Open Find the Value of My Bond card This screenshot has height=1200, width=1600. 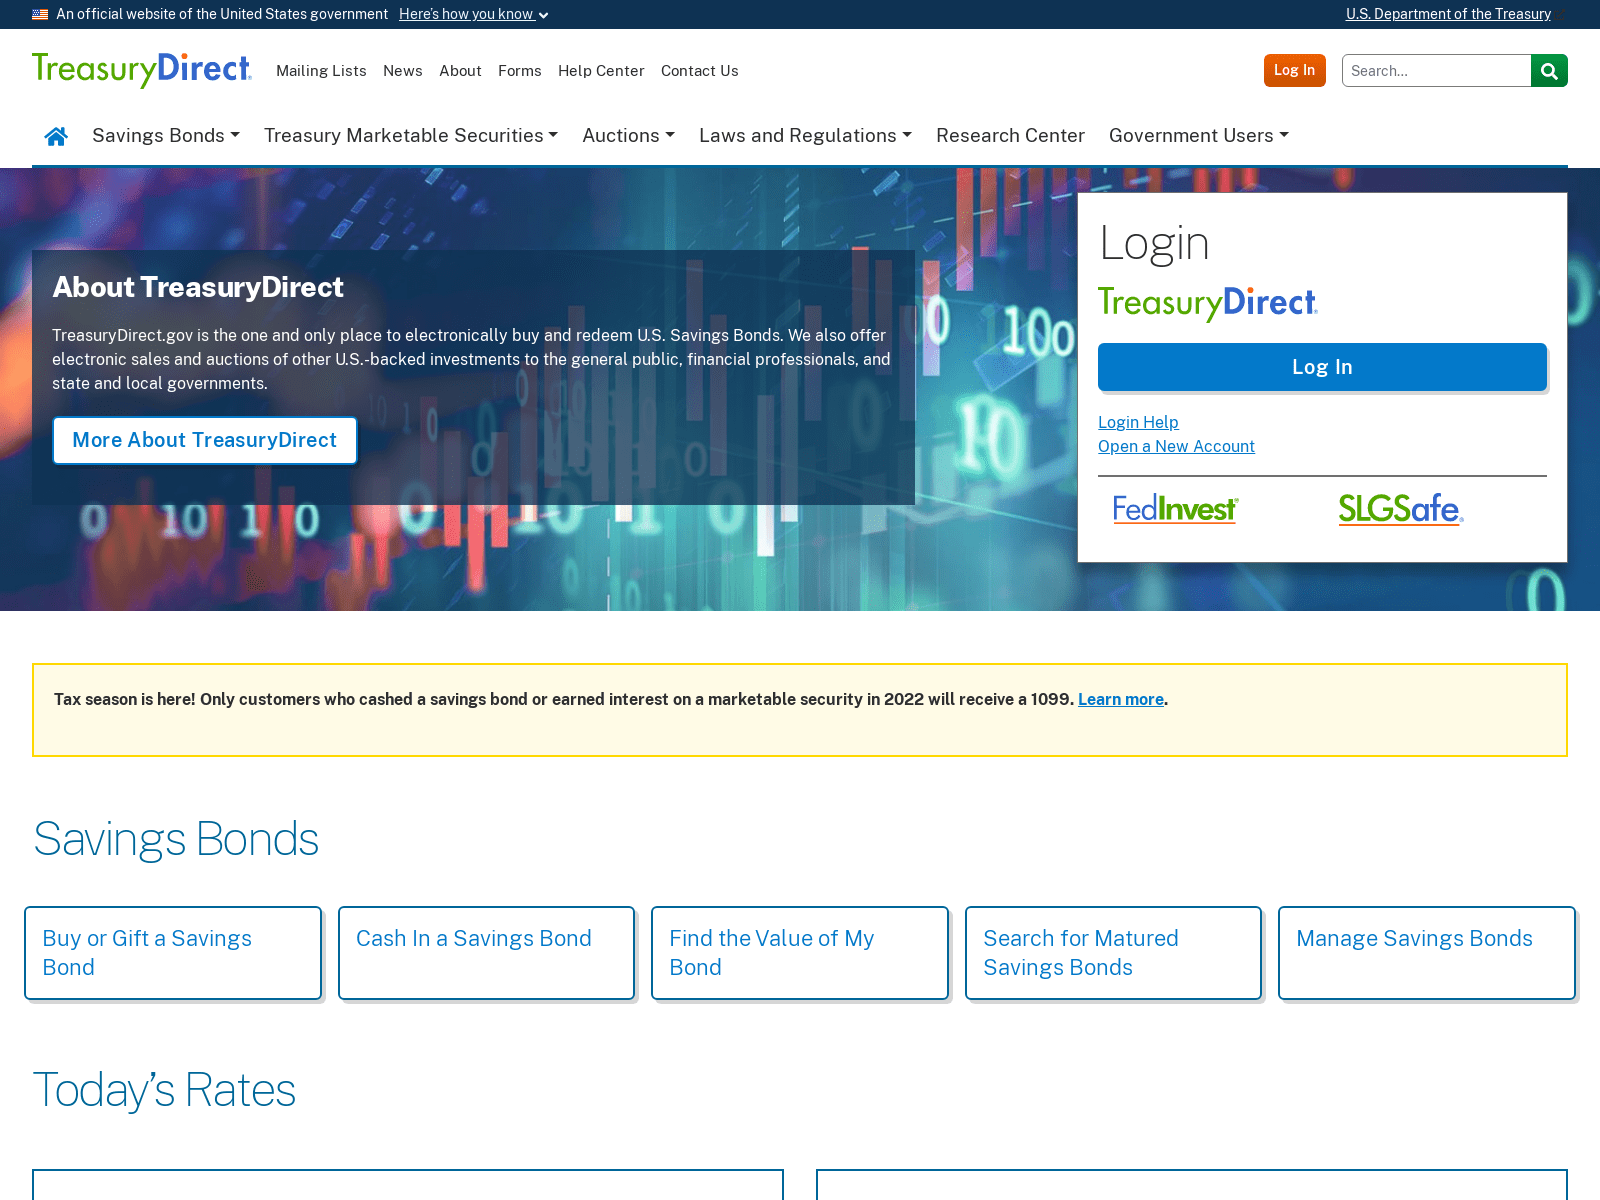(x=800, y=953)
